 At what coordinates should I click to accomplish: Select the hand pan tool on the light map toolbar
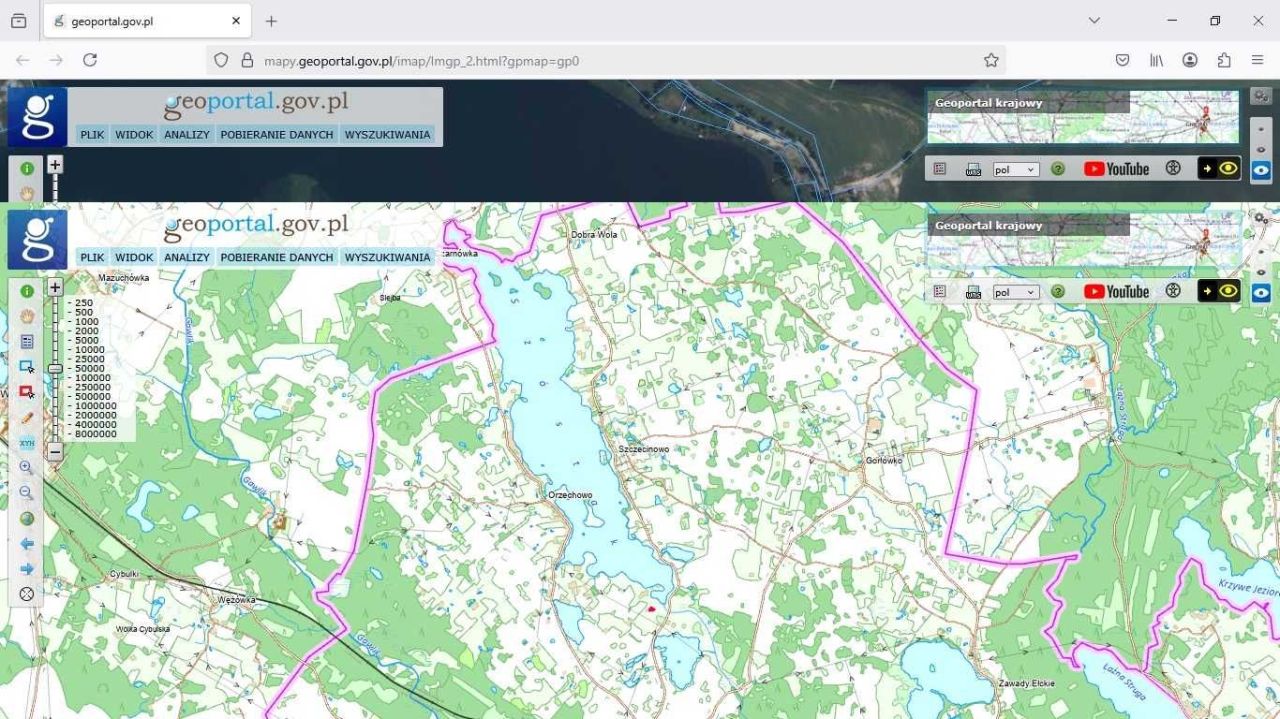coord(27,316)
